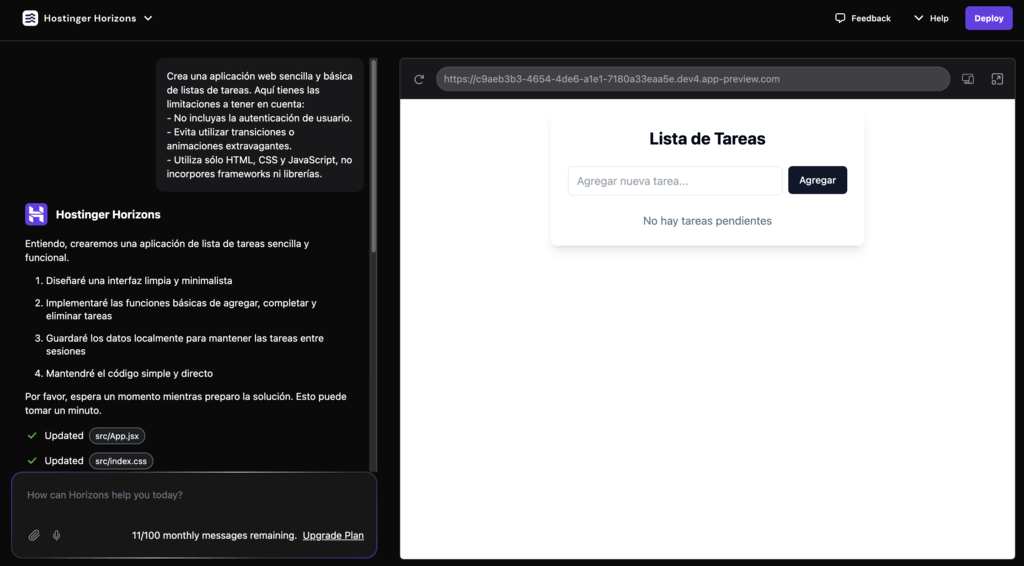Viewport: 1024px width, 566px height.
Task: Click the Feedback menu label
Action: (870, 18)
